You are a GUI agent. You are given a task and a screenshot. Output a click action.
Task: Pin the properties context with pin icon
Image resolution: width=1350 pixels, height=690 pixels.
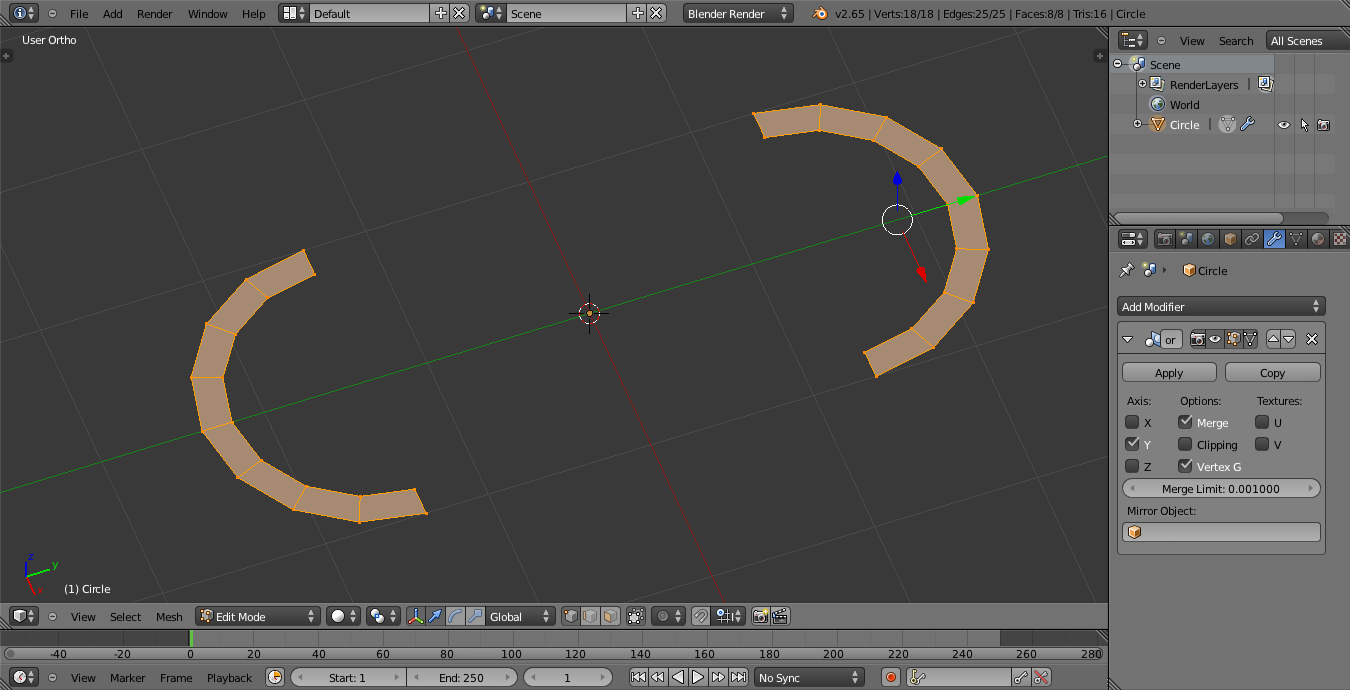1127,270
